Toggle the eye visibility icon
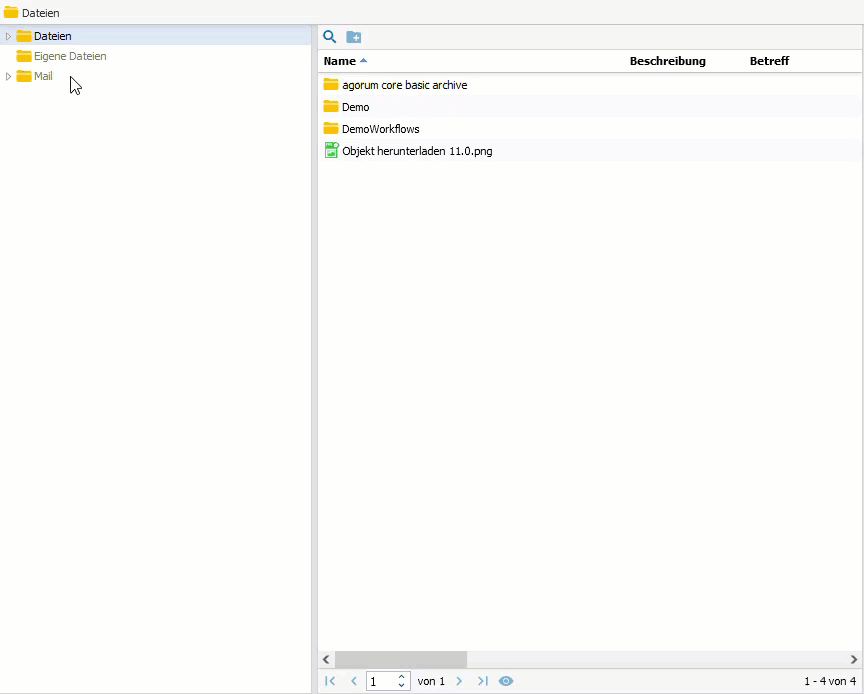The height and width of the screenshot is (694, 864). (506, 681)
